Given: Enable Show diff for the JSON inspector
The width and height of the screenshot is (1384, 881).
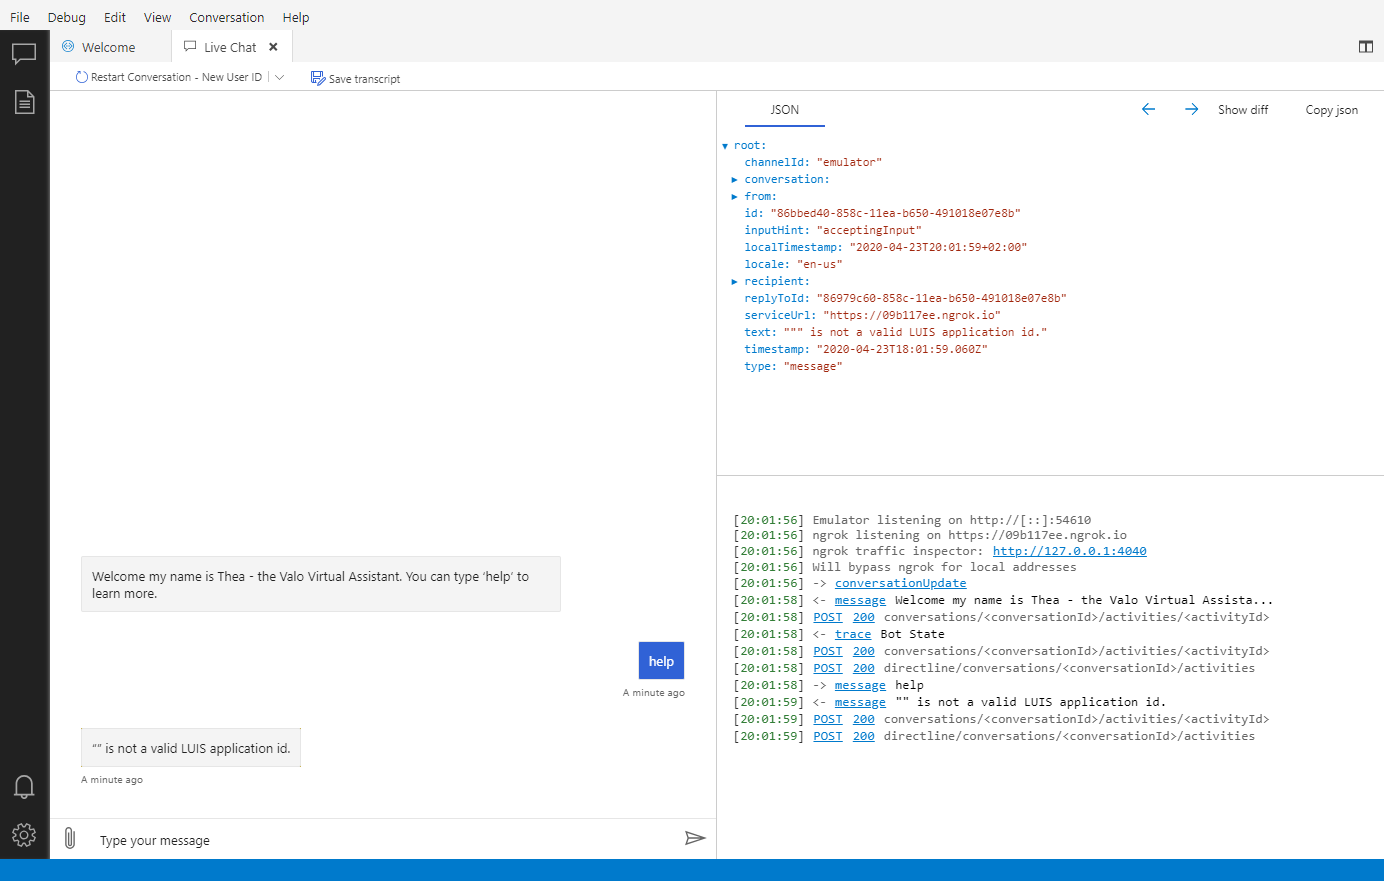Looking at the screenshot, I should (x=1243, y=110).
